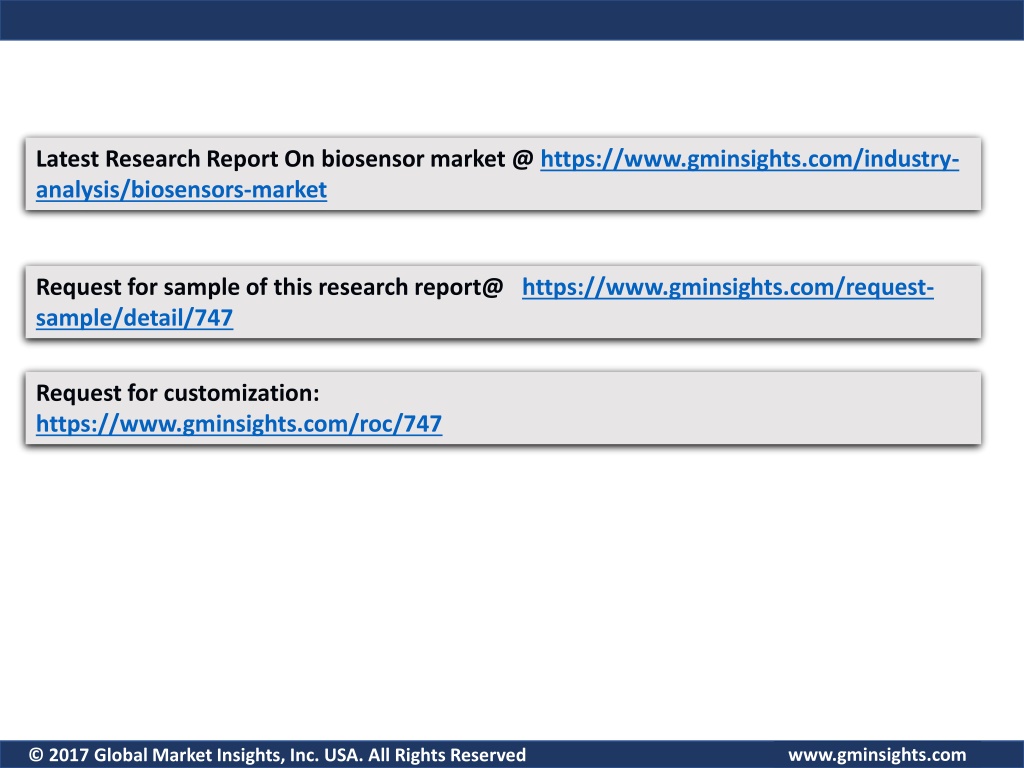The height and width of the screenshot is (768, 1024).
Task: Click 'Request for customization:' text
Action: pos(178,393)
